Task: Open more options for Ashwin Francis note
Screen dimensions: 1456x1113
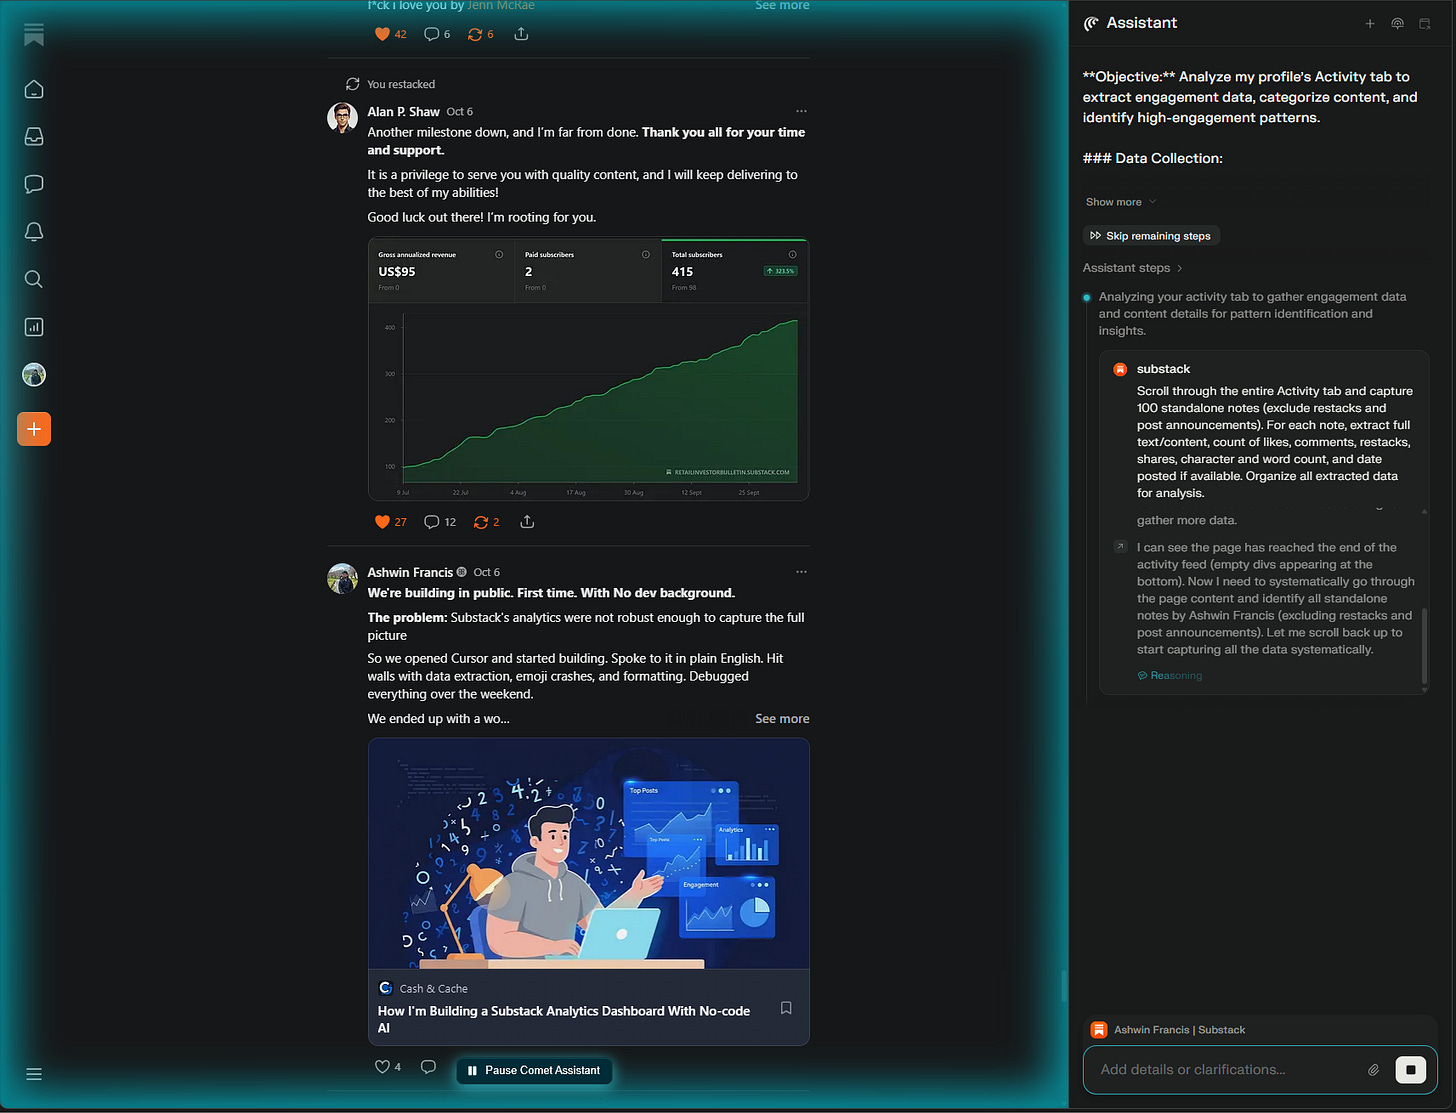Action: [x=801, y=572]
